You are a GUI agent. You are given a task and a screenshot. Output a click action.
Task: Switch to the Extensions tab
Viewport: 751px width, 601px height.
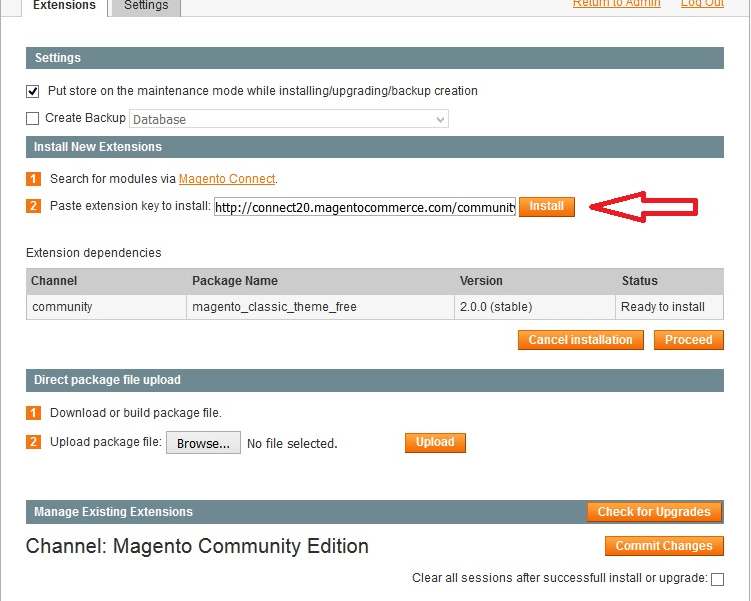[x=64, y=6]
